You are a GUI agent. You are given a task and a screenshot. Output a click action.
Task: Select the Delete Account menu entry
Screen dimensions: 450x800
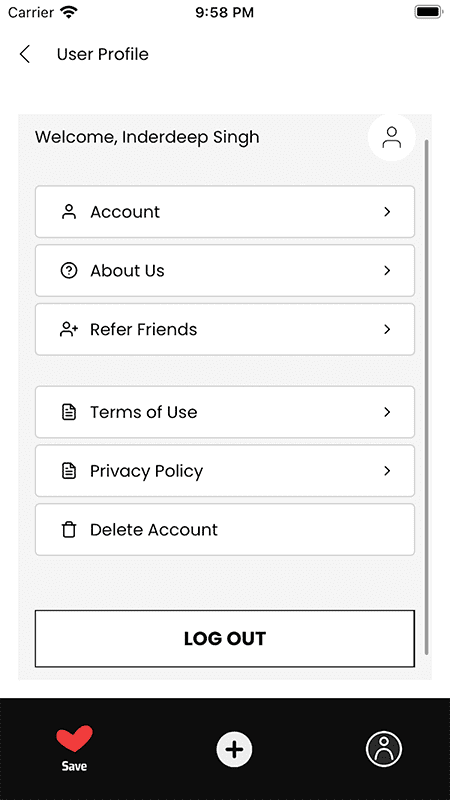[224, 530]
